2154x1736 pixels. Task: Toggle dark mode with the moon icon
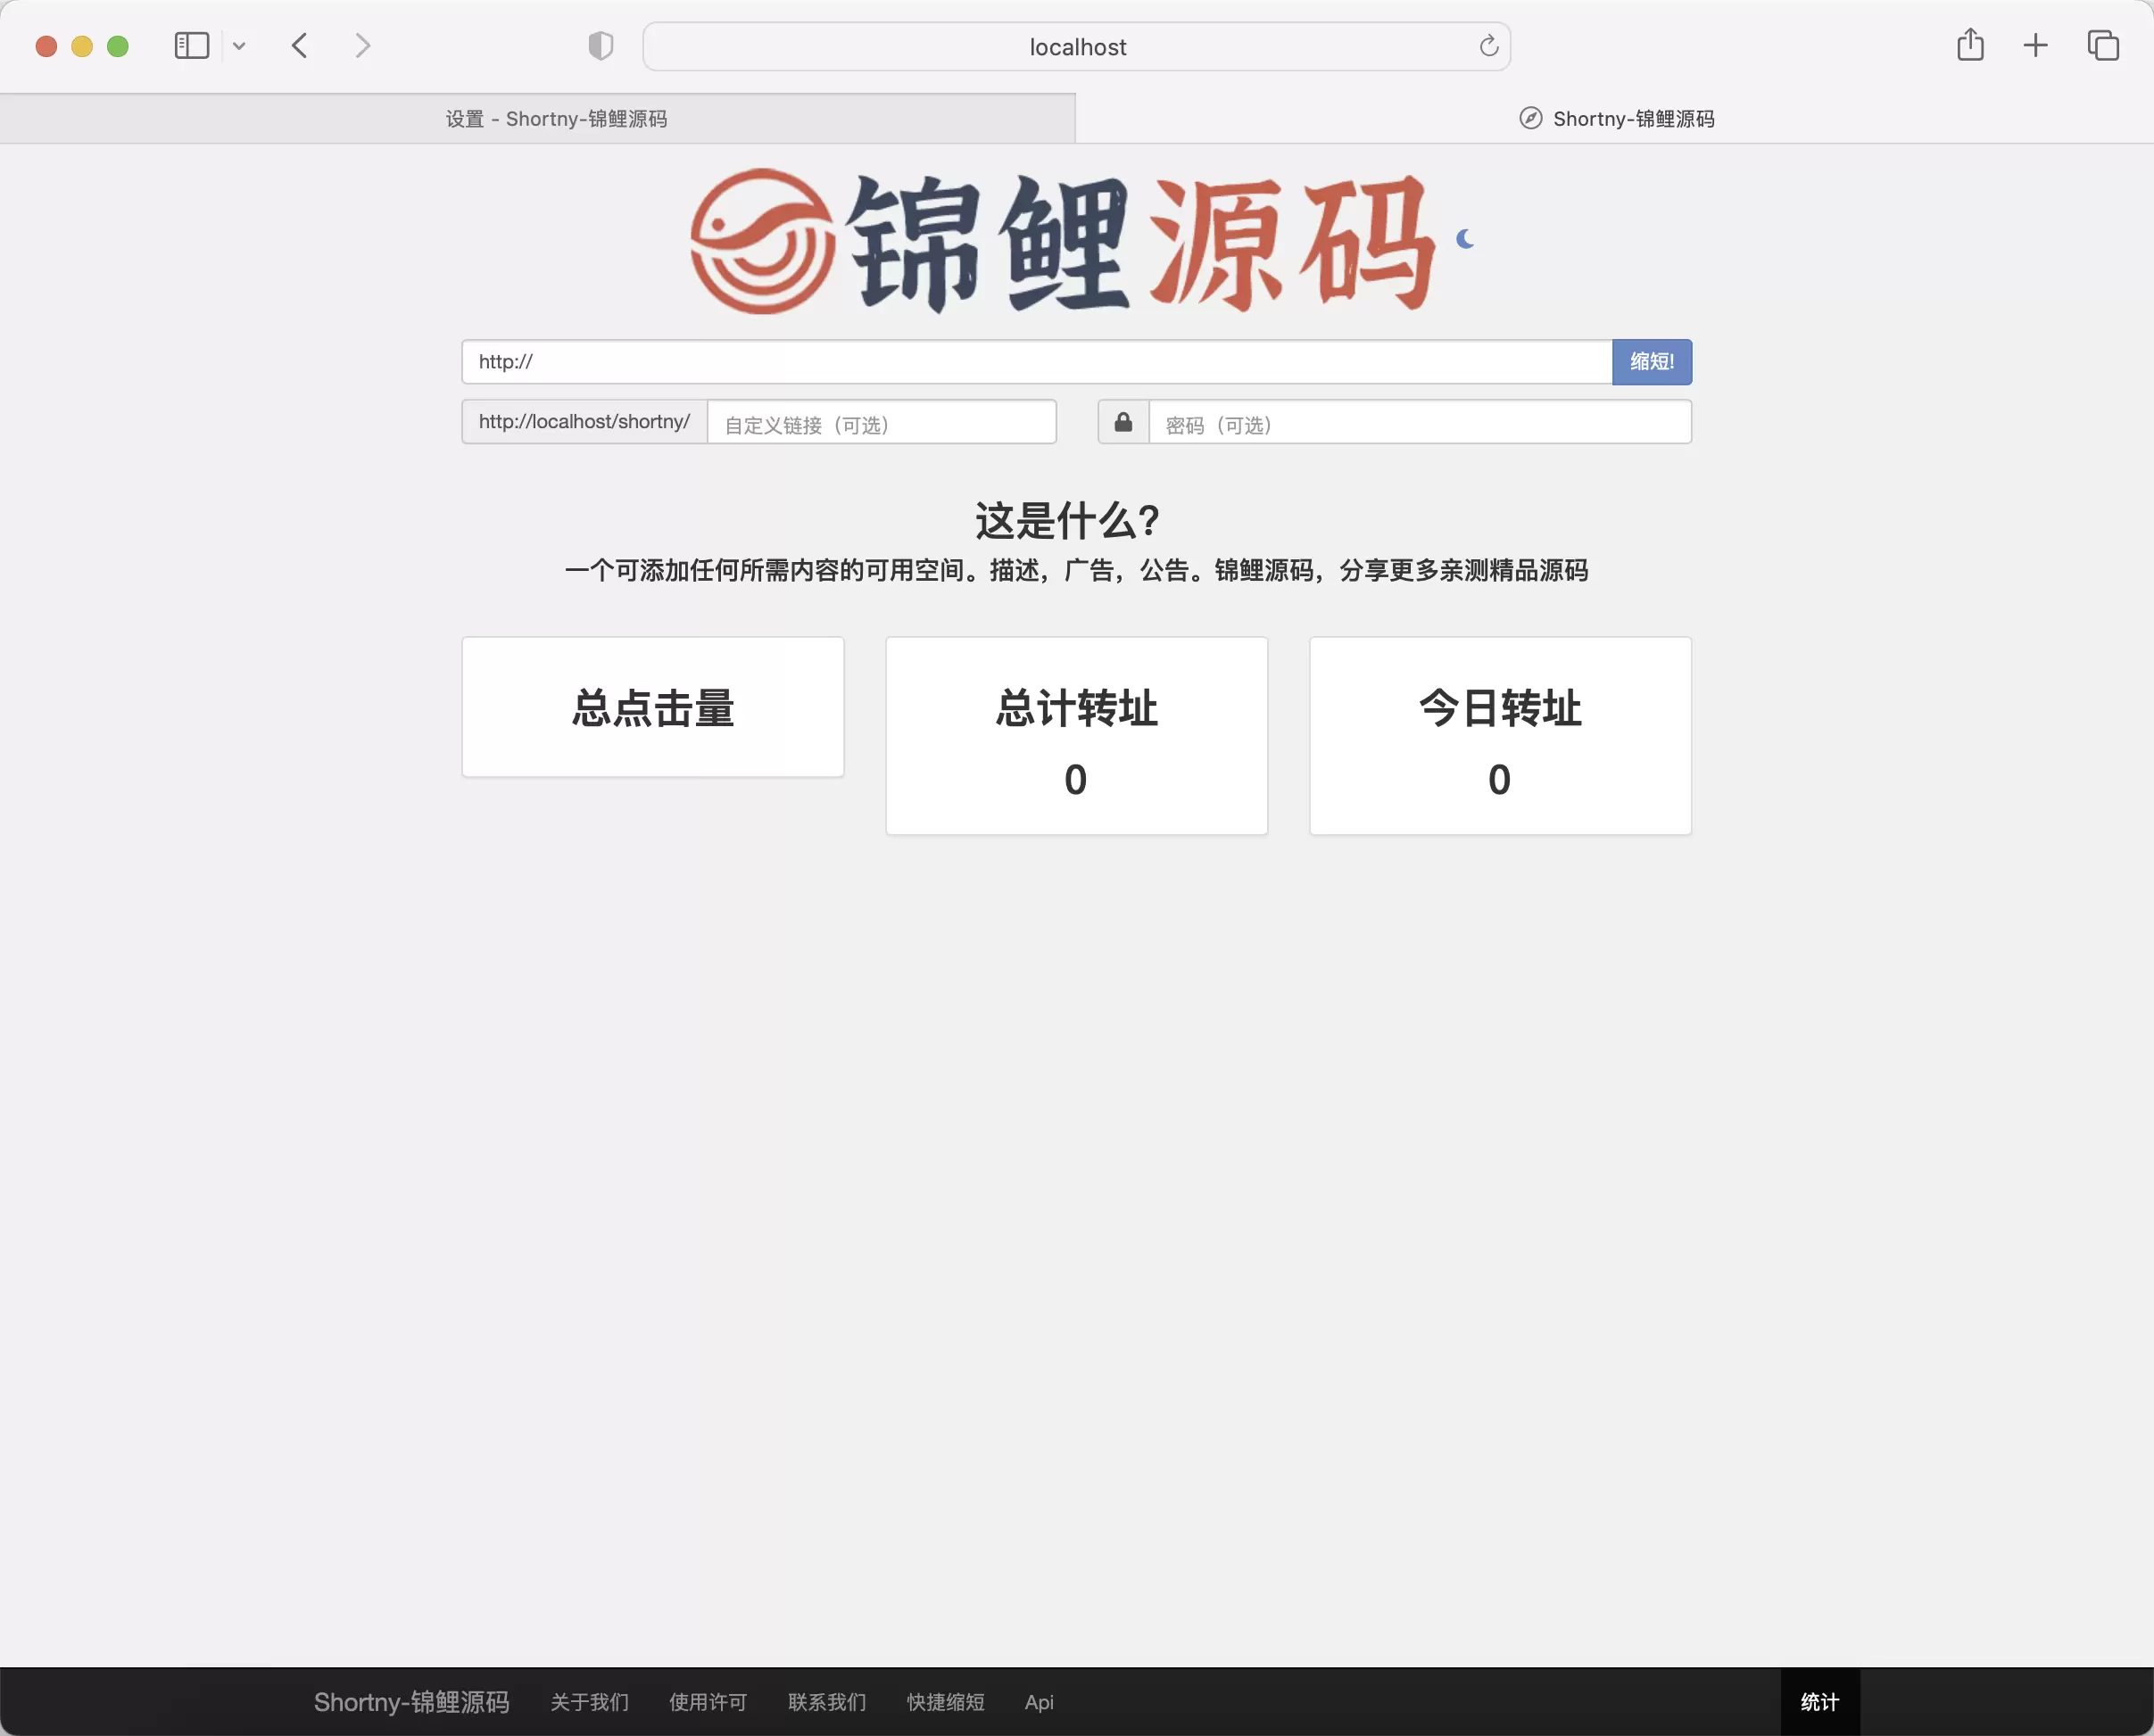(x=1465, y=239)
